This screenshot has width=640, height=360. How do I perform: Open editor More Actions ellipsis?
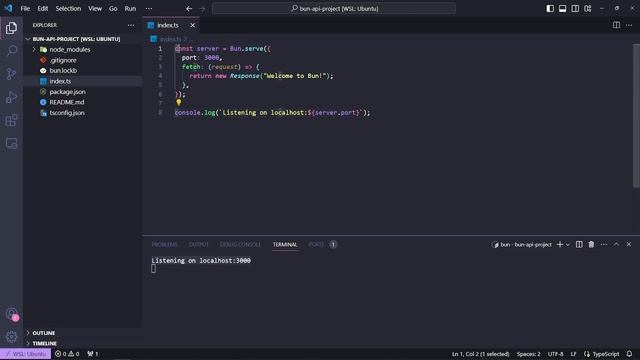point(629,25)
